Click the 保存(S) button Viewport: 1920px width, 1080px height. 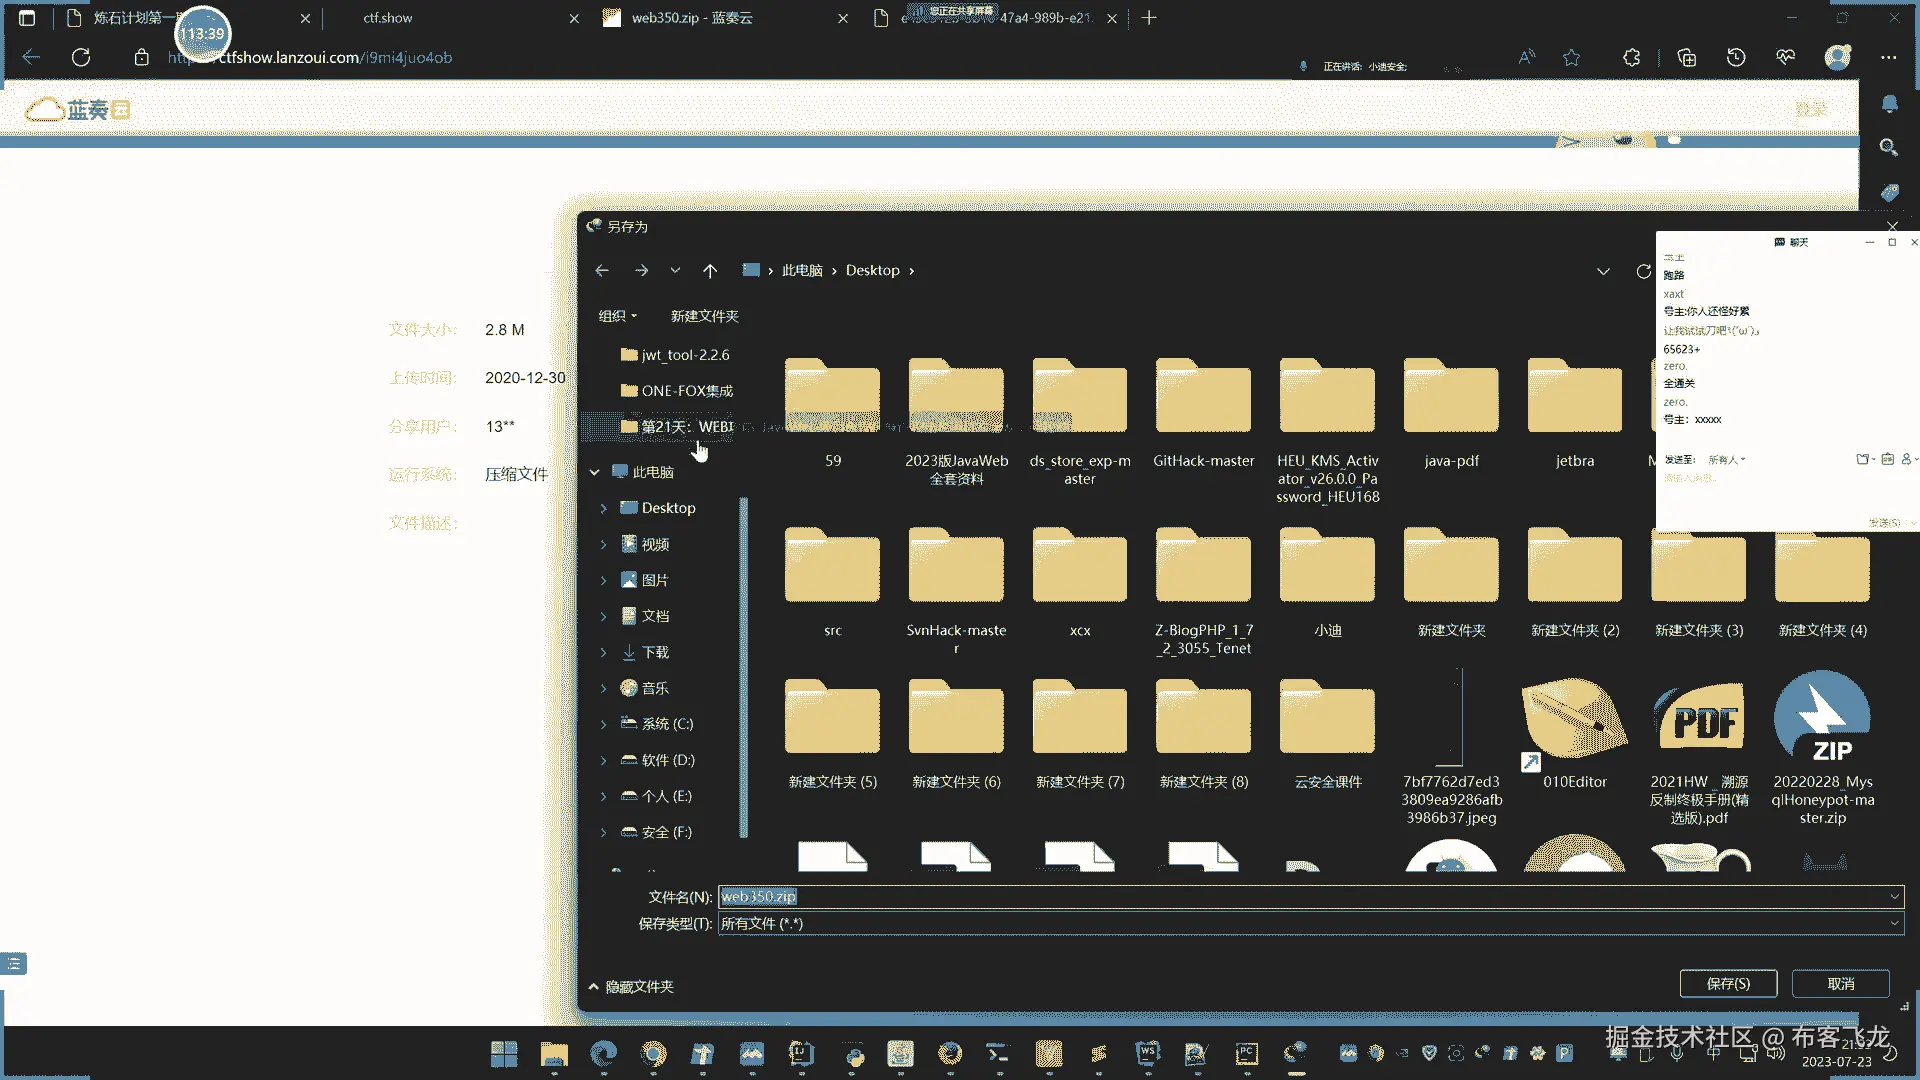coord(1727,983)
